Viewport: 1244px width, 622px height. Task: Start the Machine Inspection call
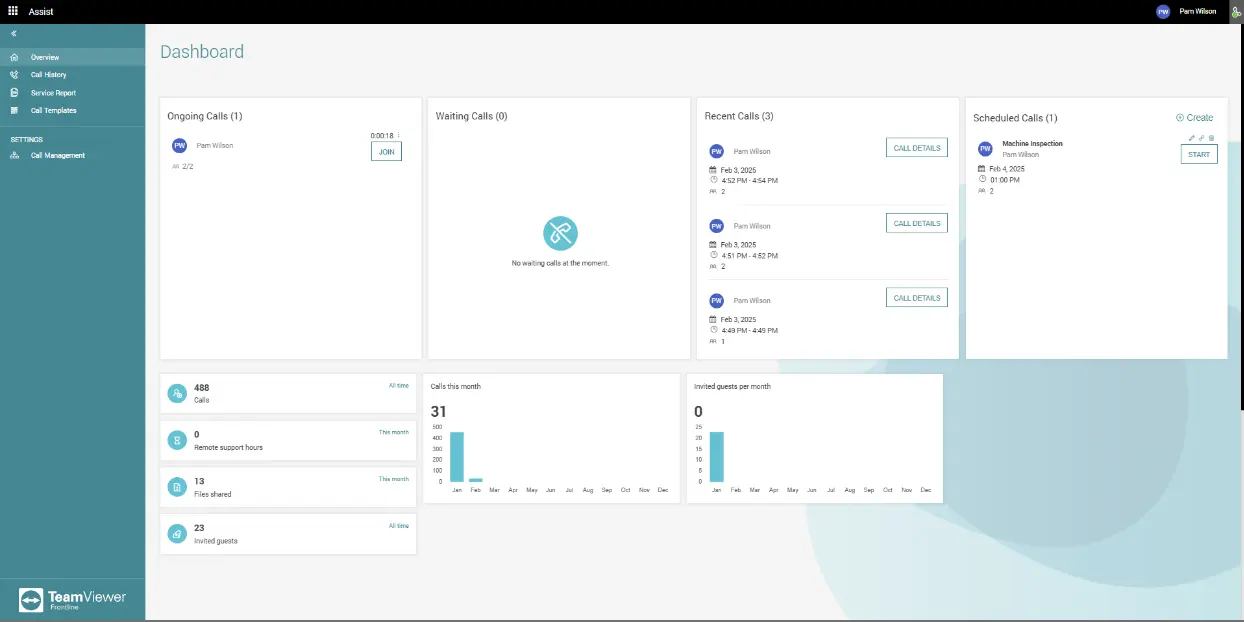tap(1199, 155)
